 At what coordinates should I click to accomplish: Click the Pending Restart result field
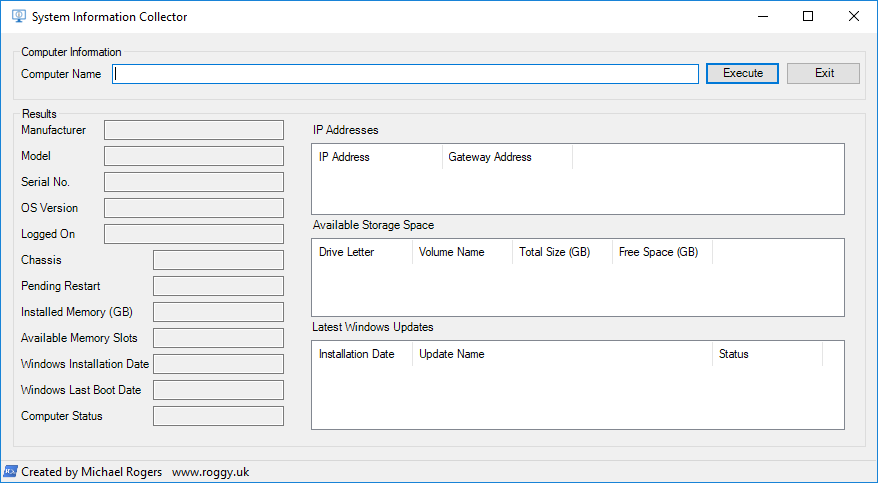click(218, 286)
